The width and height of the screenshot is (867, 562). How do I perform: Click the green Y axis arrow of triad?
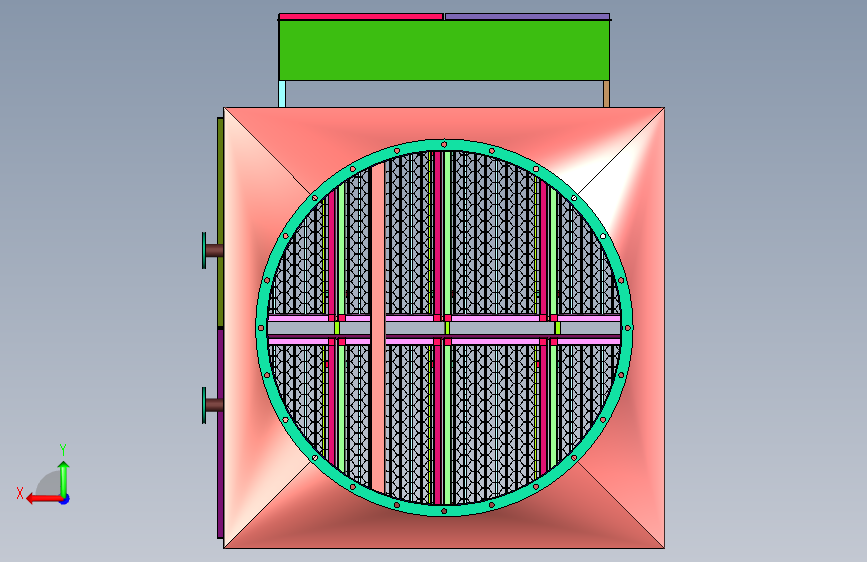click(x=64, y=478)
